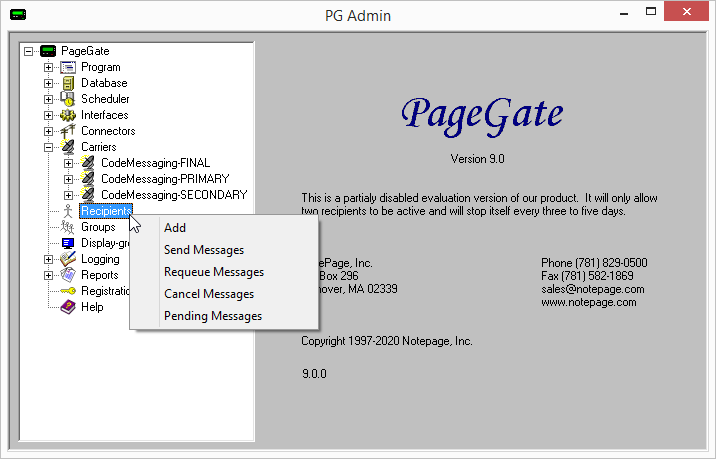The height and width of the screenshot is (459, 716).
Task: Select the Logging tree item
Action: click(100, 259)
